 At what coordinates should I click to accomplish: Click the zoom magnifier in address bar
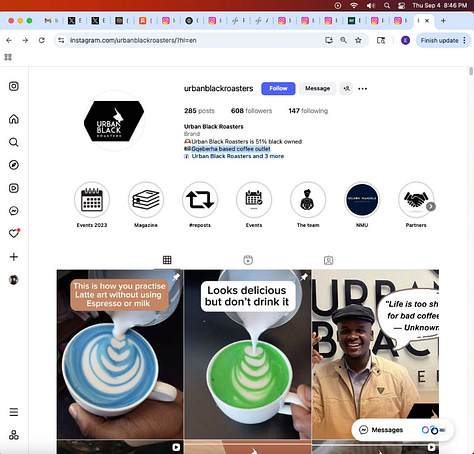pyautogui.click(x=343, y=40)
